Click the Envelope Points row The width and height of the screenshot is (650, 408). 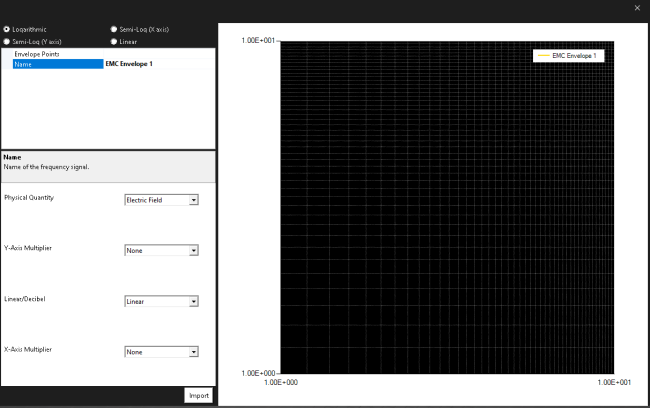(x=108, y=54)
